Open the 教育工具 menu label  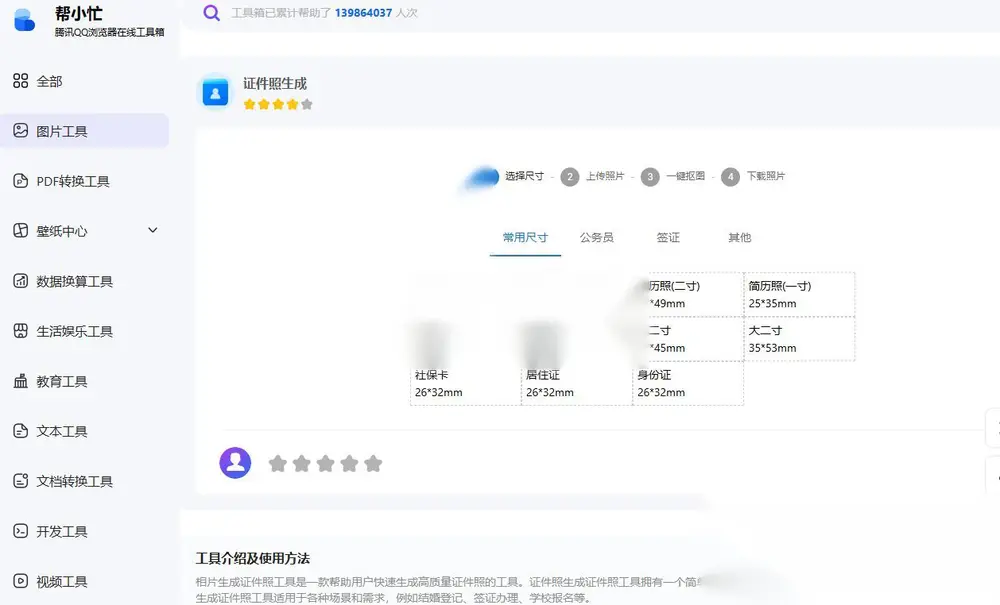tap(62, 382)
